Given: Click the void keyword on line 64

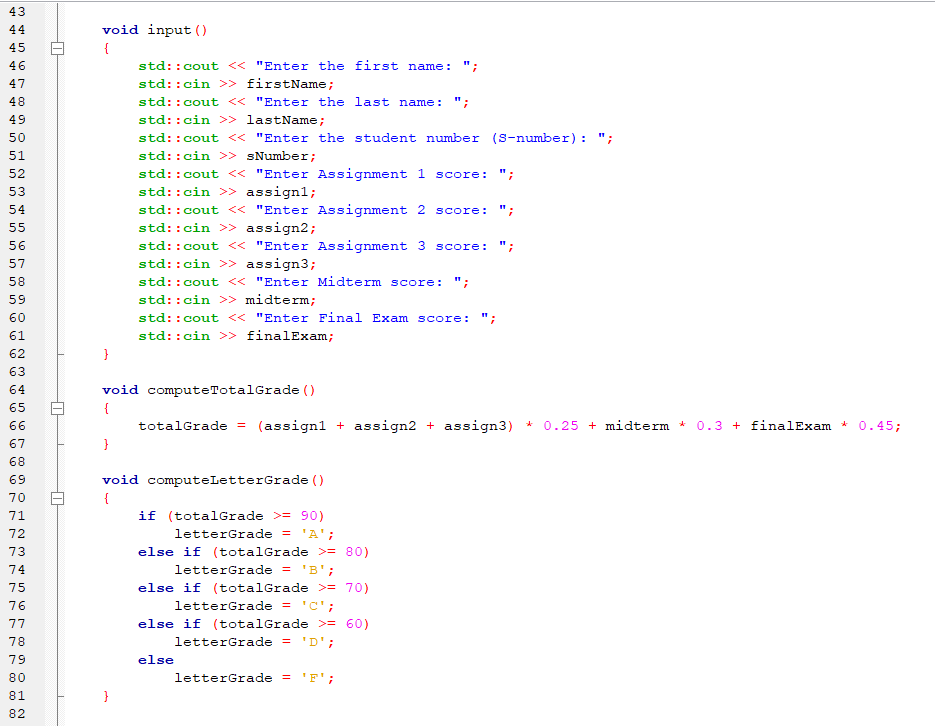Looking at the screenshot, I should (120, 389).
